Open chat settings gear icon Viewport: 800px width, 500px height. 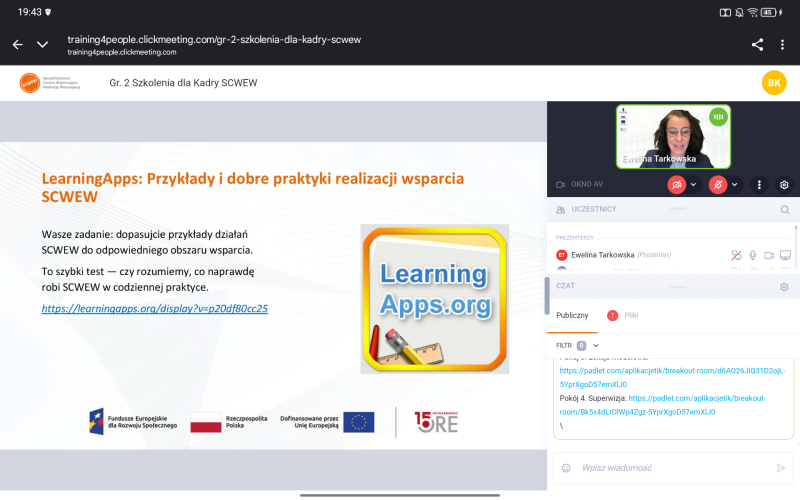tap(784, 287)
